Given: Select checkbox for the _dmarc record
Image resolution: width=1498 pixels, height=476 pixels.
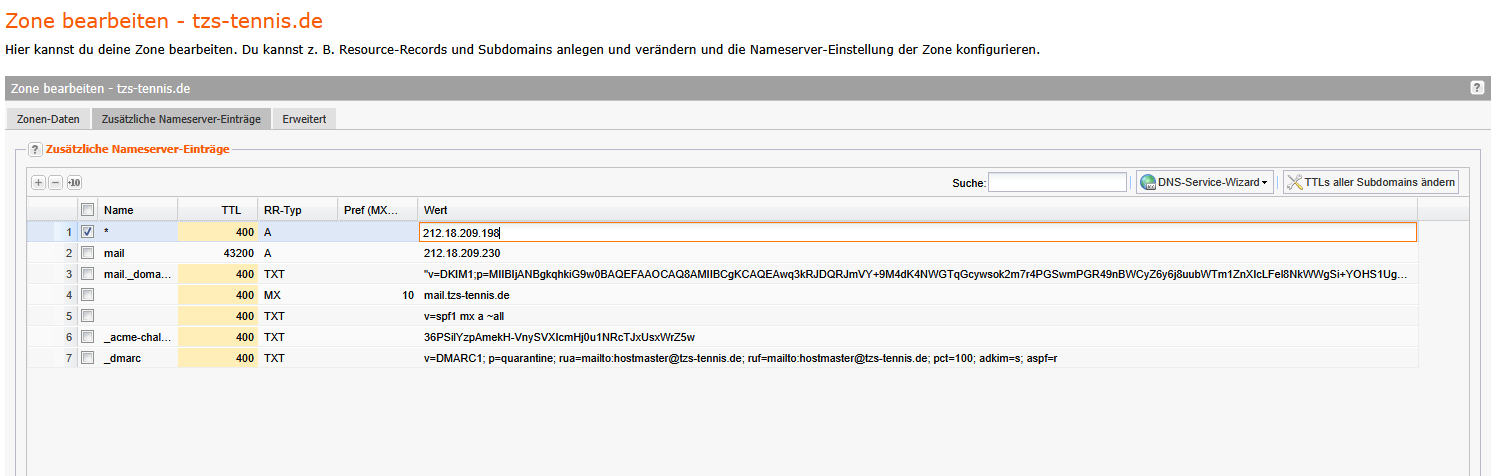Looking at the screenshot, I should [87, 358].
